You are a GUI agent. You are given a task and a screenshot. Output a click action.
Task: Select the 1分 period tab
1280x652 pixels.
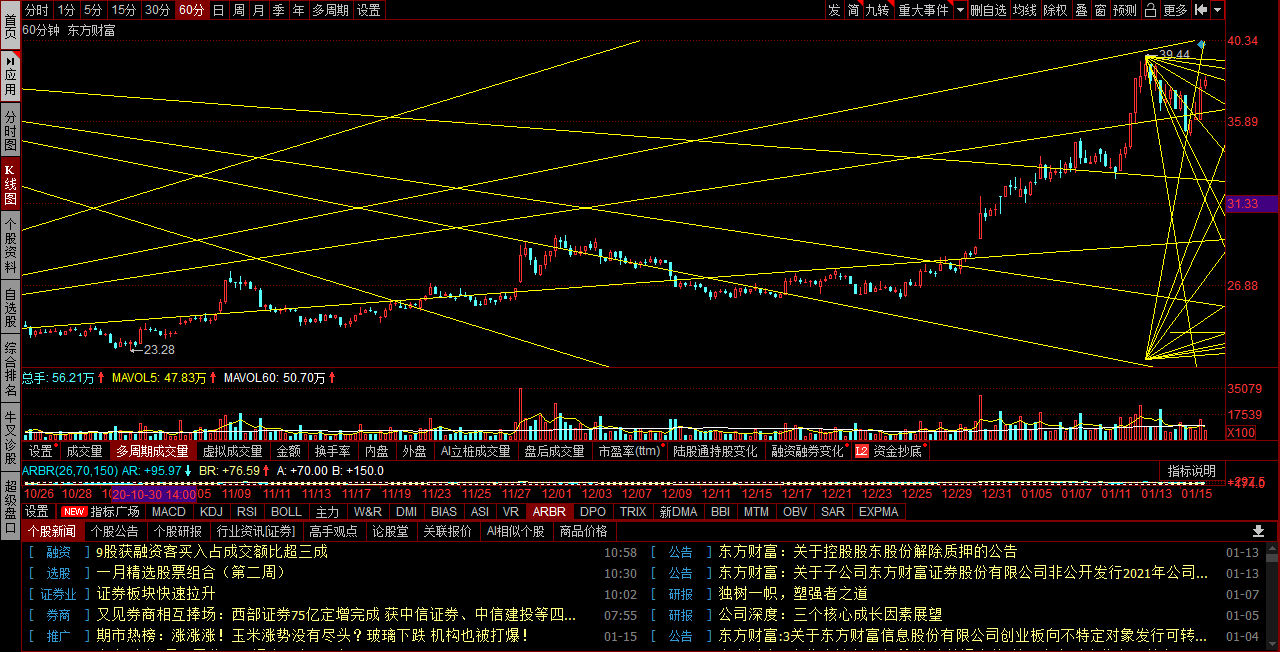66,10
